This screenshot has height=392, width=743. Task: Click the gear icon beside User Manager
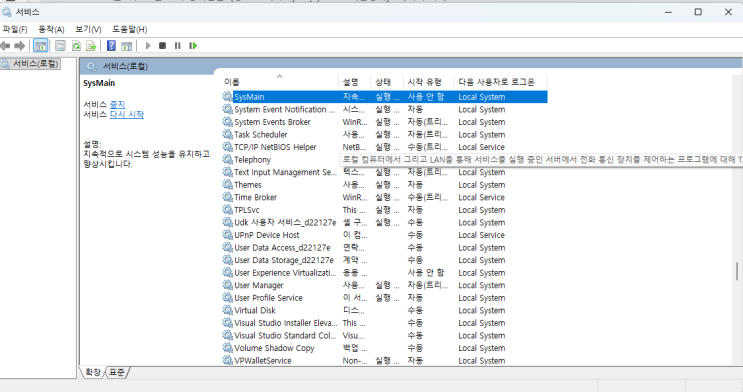(227, 285)
